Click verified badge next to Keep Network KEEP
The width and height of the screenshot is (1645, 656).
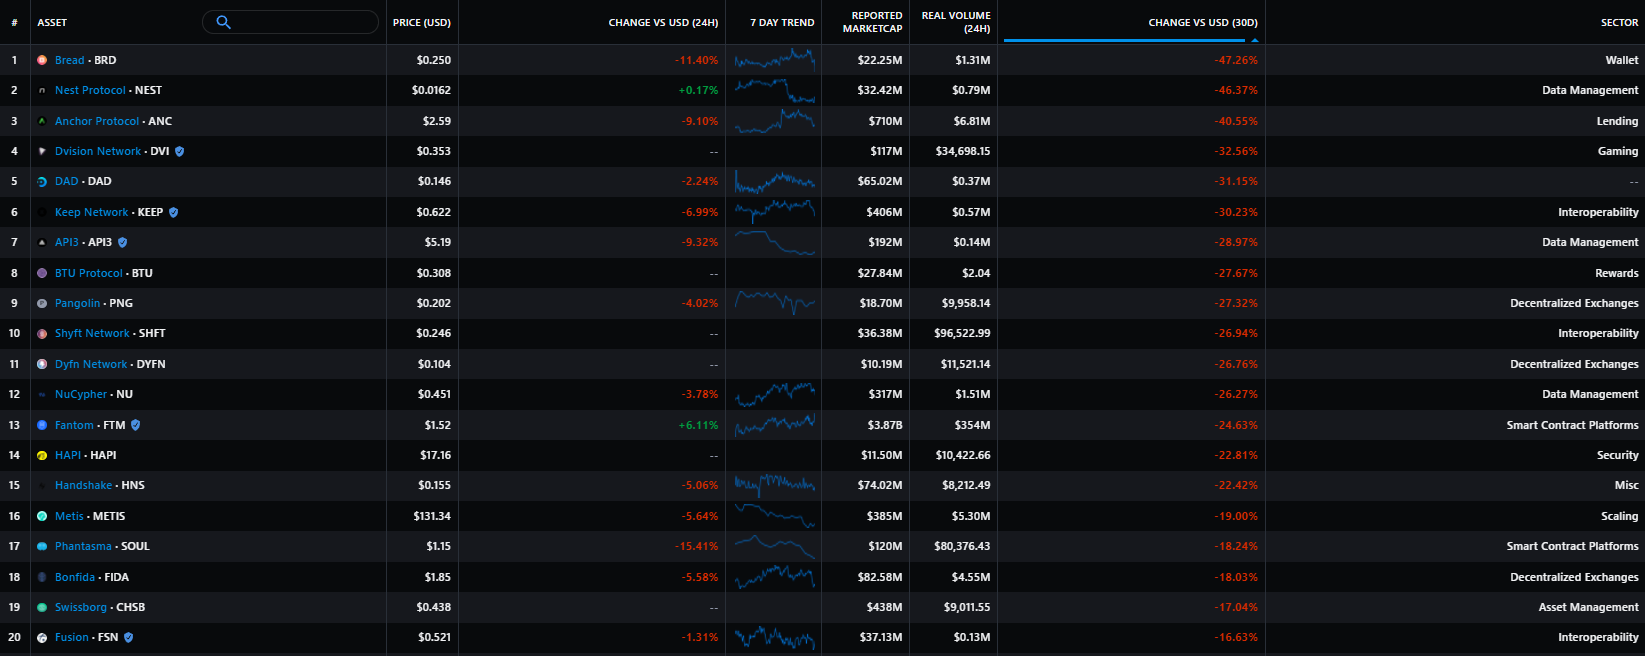point(174,212)
